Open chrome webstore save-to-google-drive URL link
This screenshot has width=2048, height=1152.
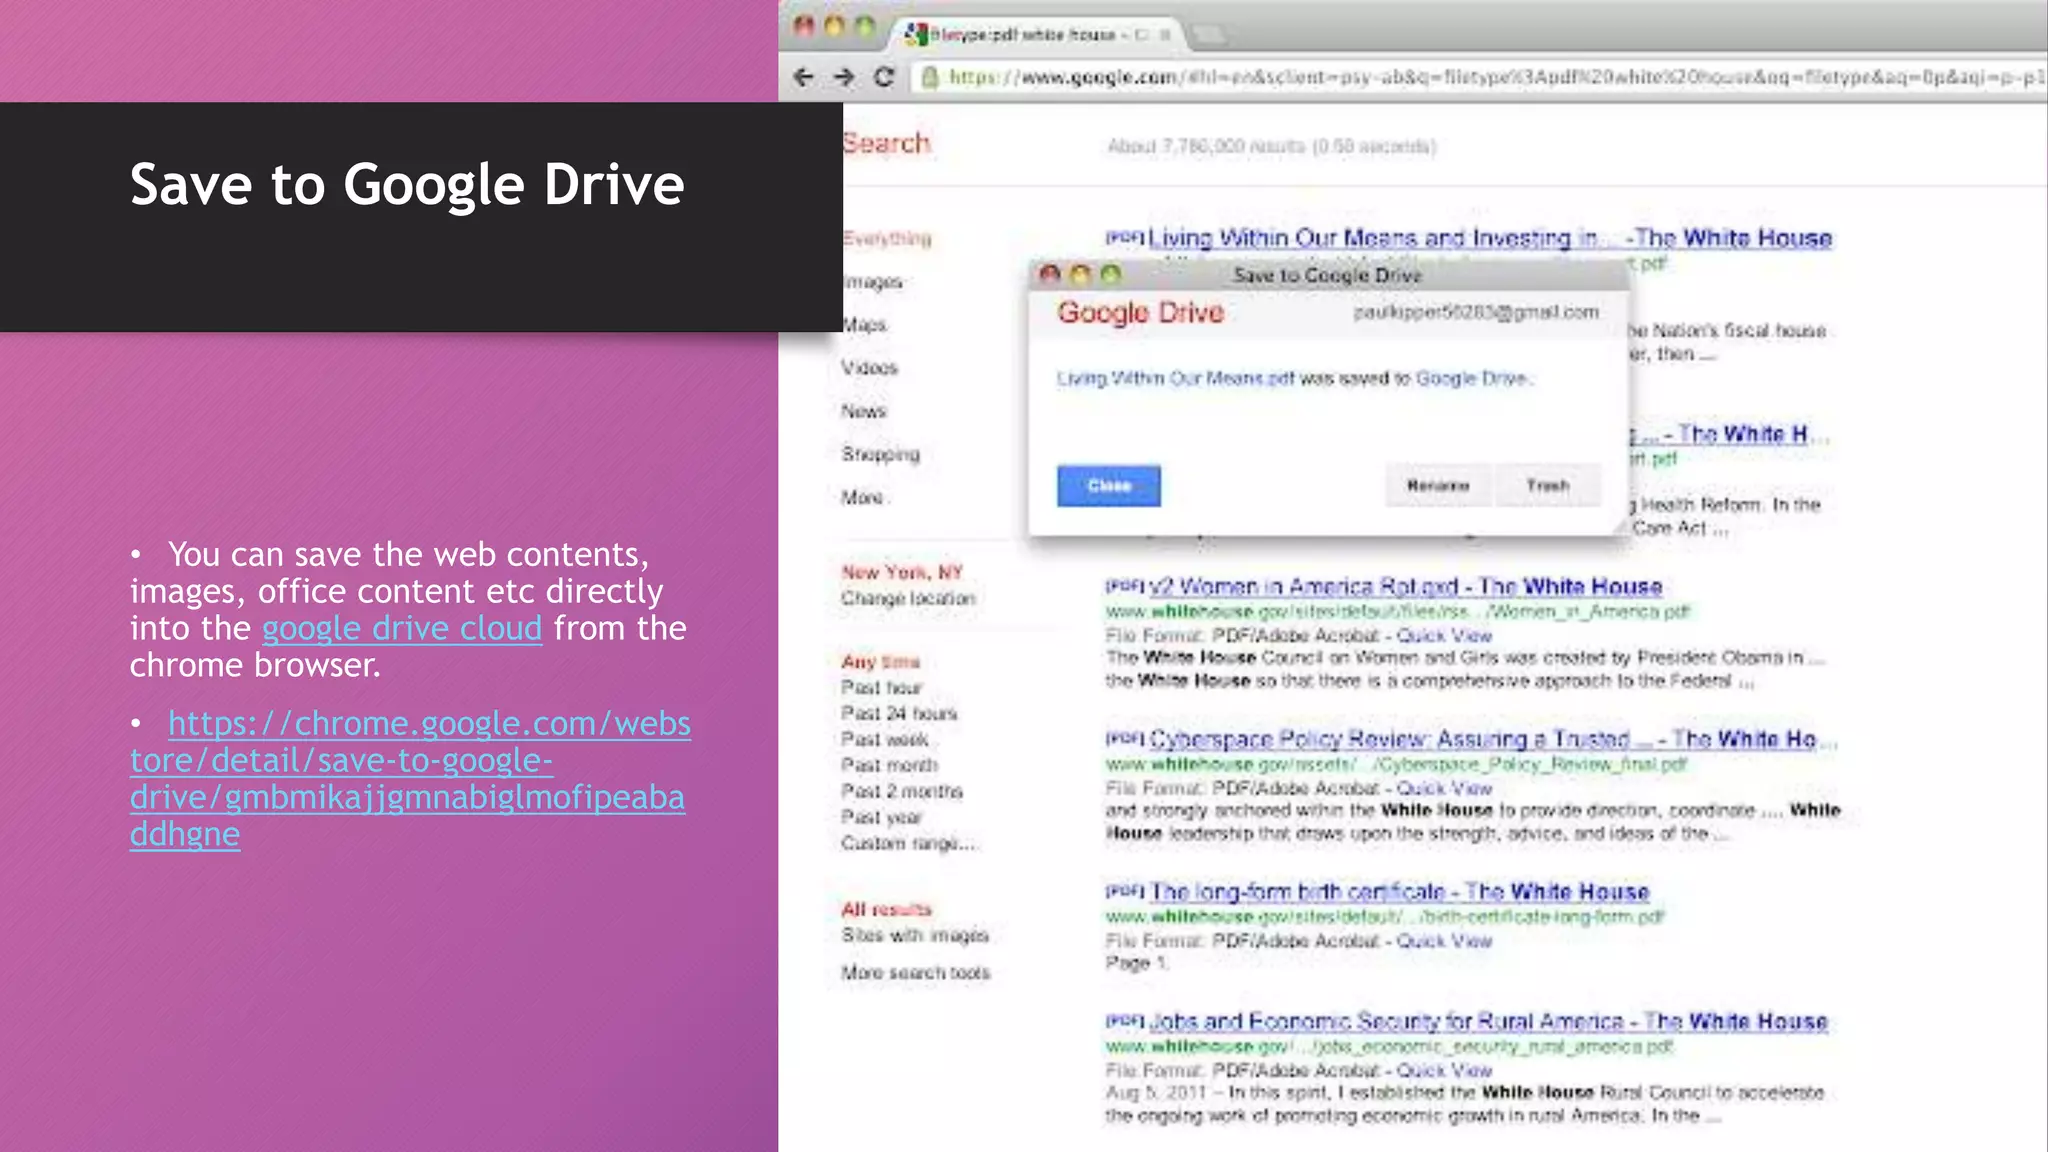410,779
